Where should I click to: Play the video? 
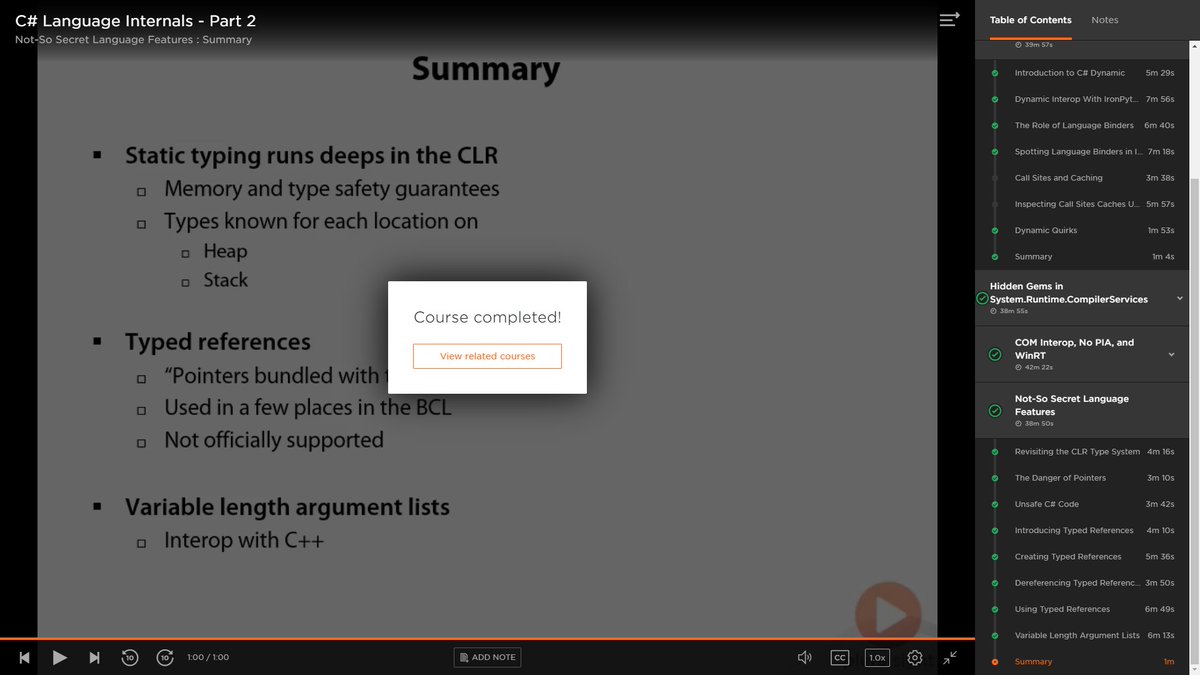point(60,657)
